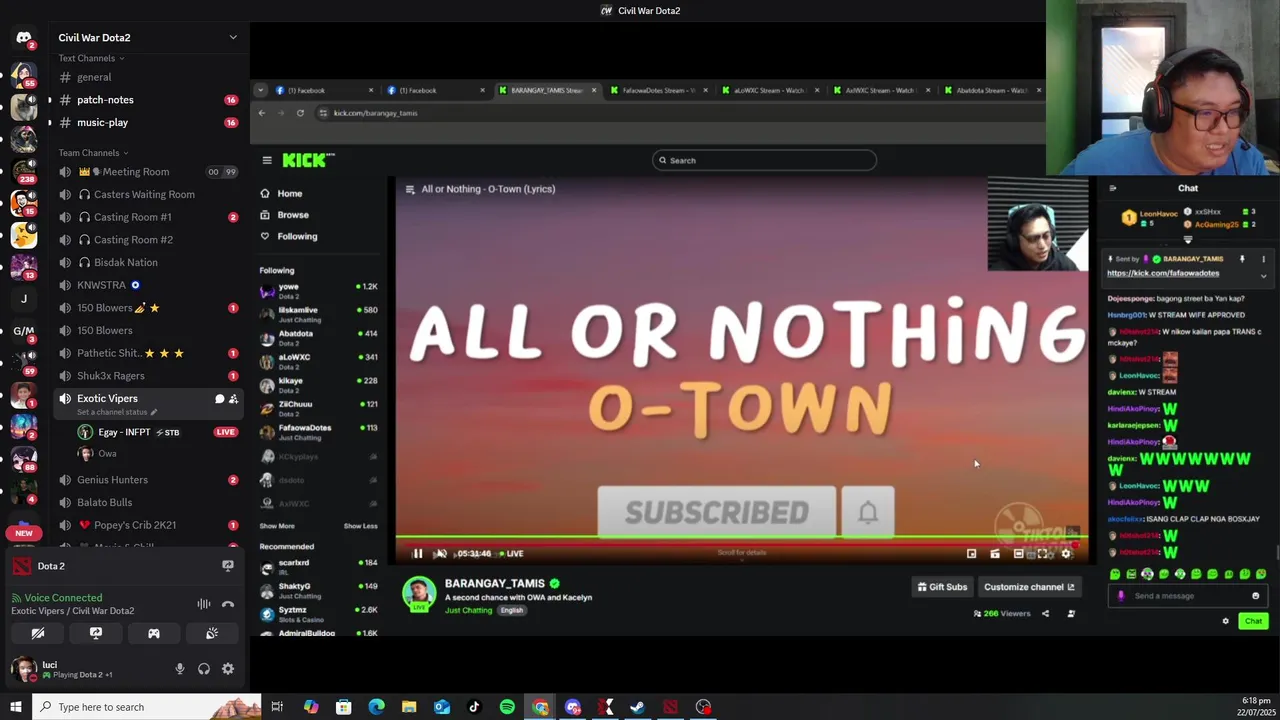The width and height of the screenshot is (1280, 720).
Task: Open FafaowaDotes channel in Following list
Action: (x=319, y=432)
